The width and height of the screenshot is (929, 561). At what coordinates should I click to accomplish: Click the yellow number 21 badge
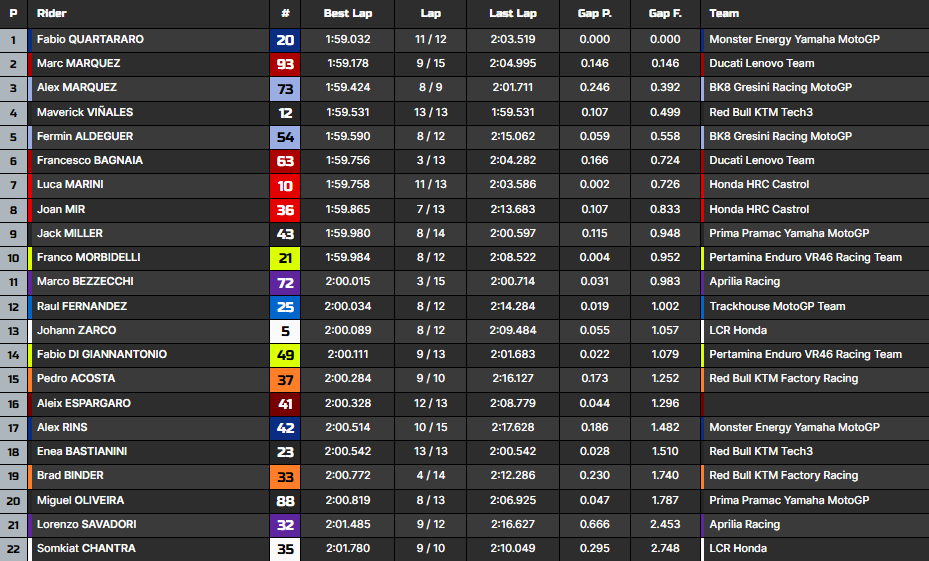(285, 258)
